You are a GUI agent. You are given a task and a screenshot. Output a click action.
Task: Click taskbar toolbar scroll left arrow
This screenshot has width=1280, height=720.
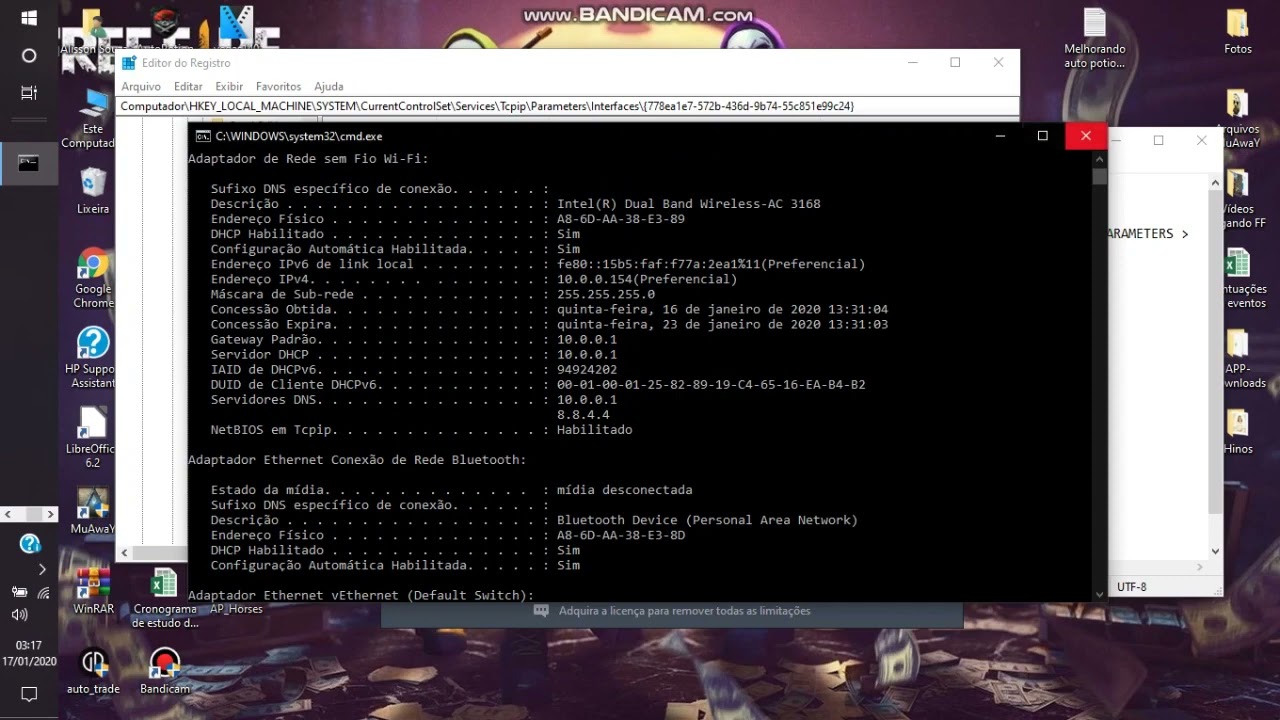[x=7, y=514]
